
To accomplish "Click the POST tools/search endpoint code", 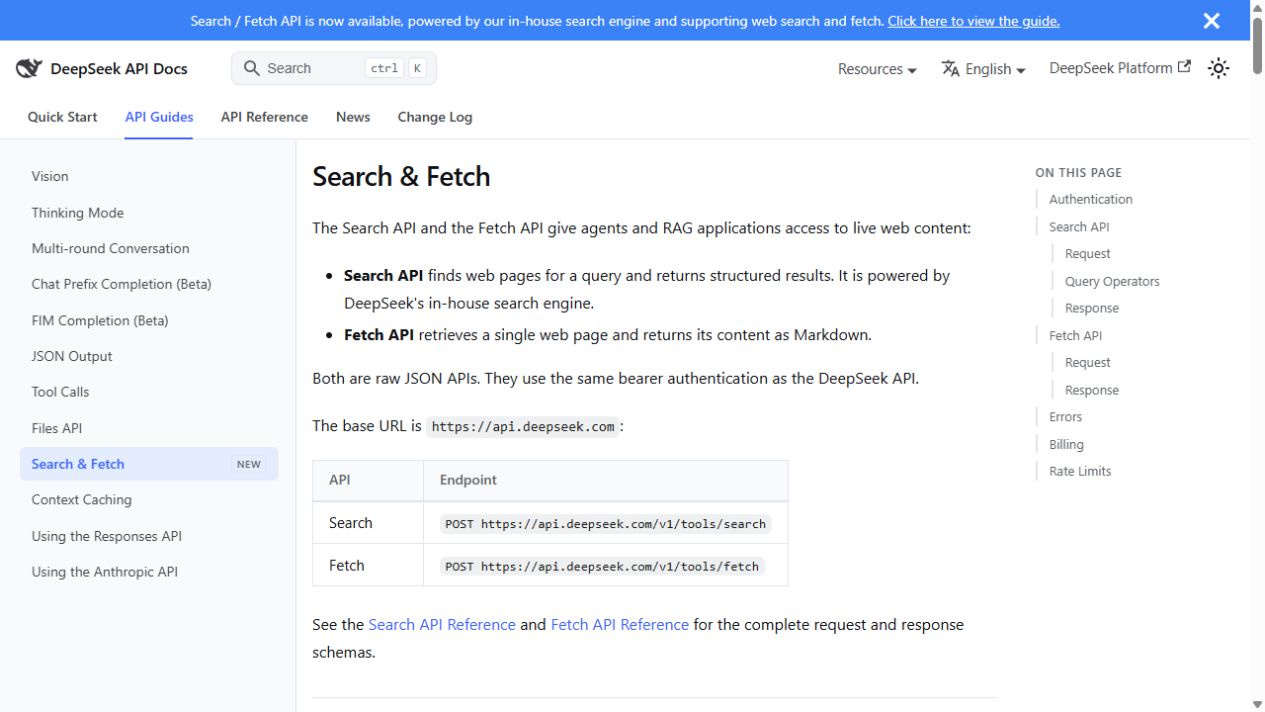I will pos(606,523).
